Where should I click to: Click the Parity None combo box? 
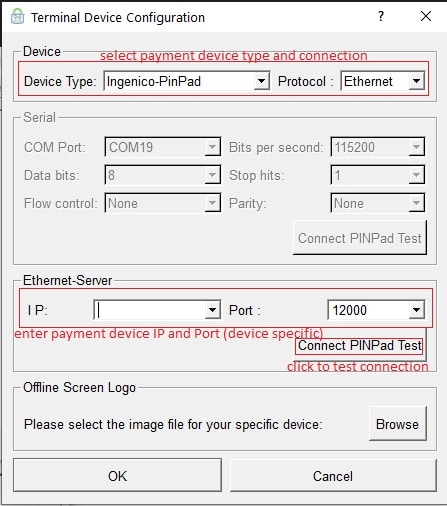(377, 203)
